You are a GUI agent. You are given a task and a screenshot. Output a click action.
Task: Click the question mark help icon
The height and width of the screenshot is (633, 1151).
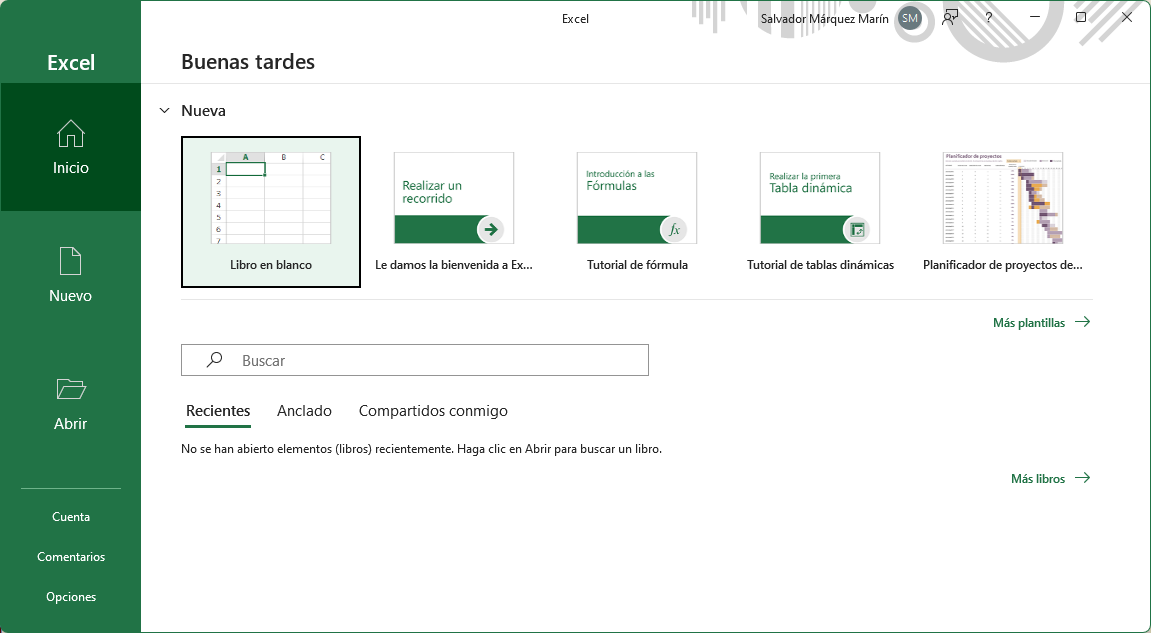(989, 18)
